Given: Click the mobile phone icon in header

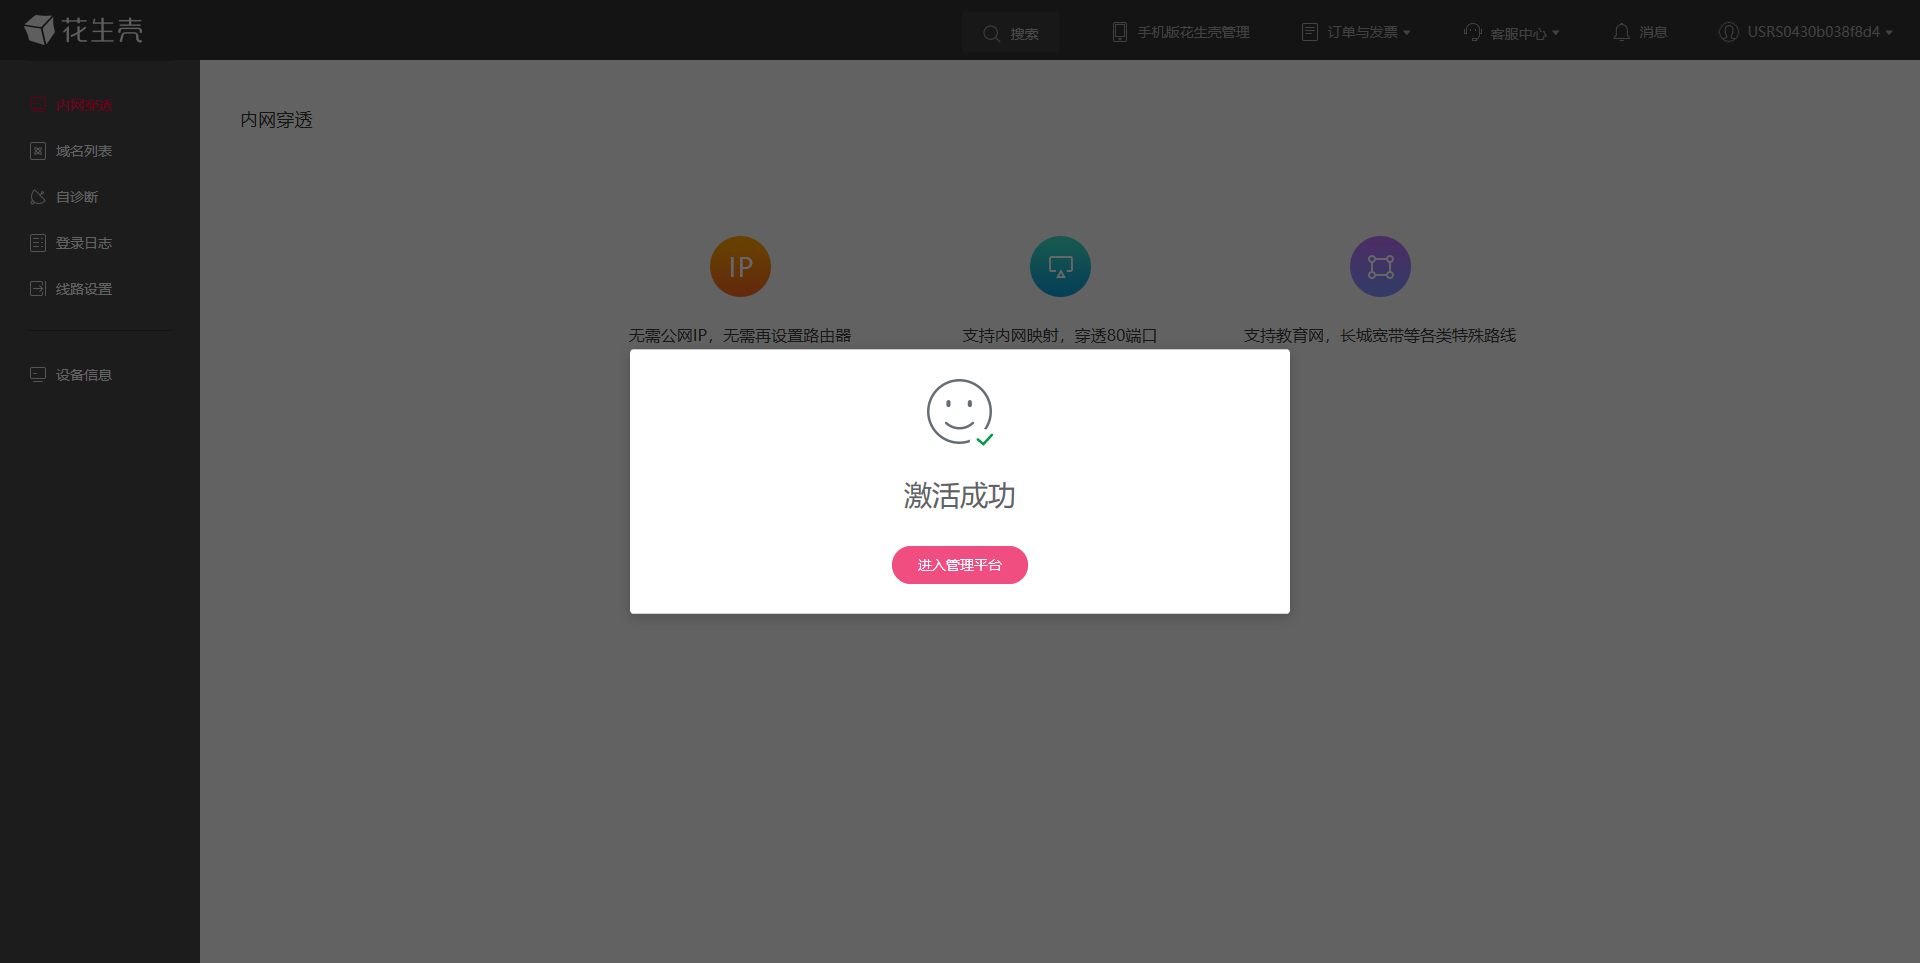Looking at the screenshot, I should click(x=1119, y=32).
